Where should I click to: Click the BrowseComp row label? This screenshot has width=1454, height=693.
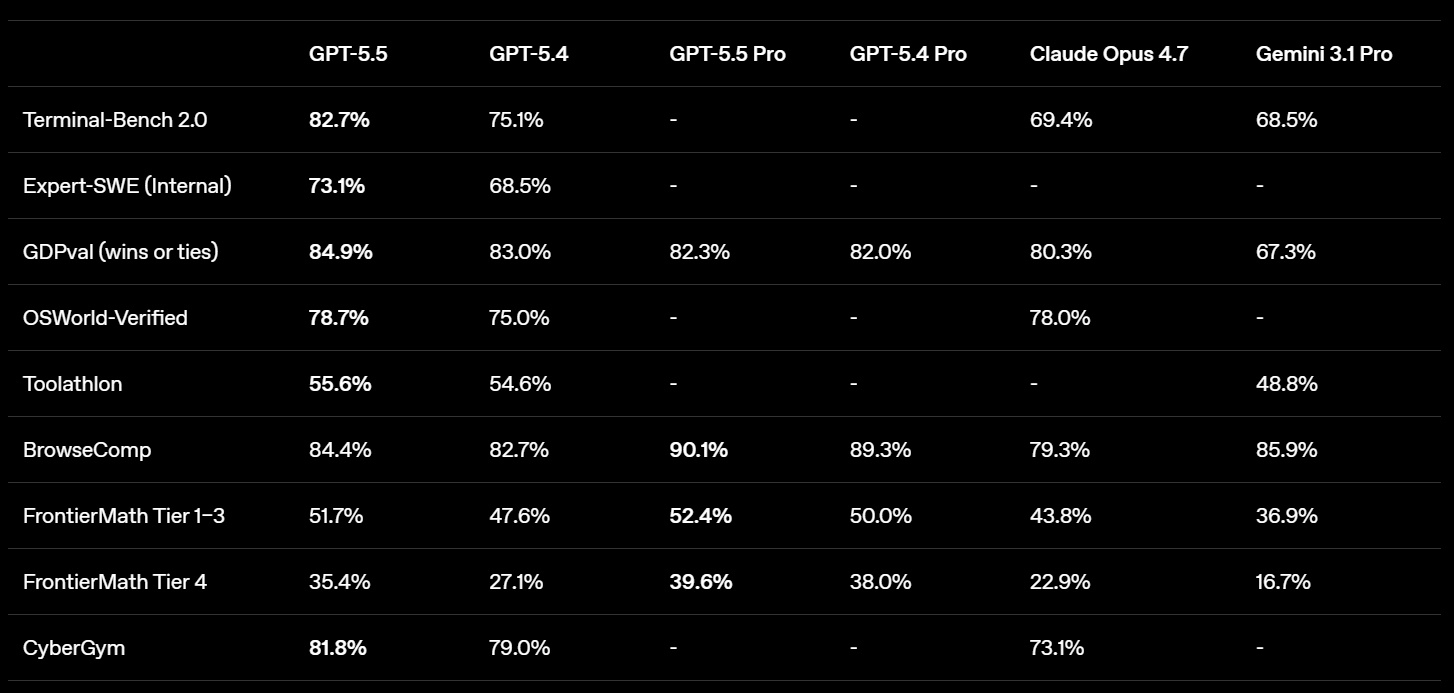click(87, 450)
